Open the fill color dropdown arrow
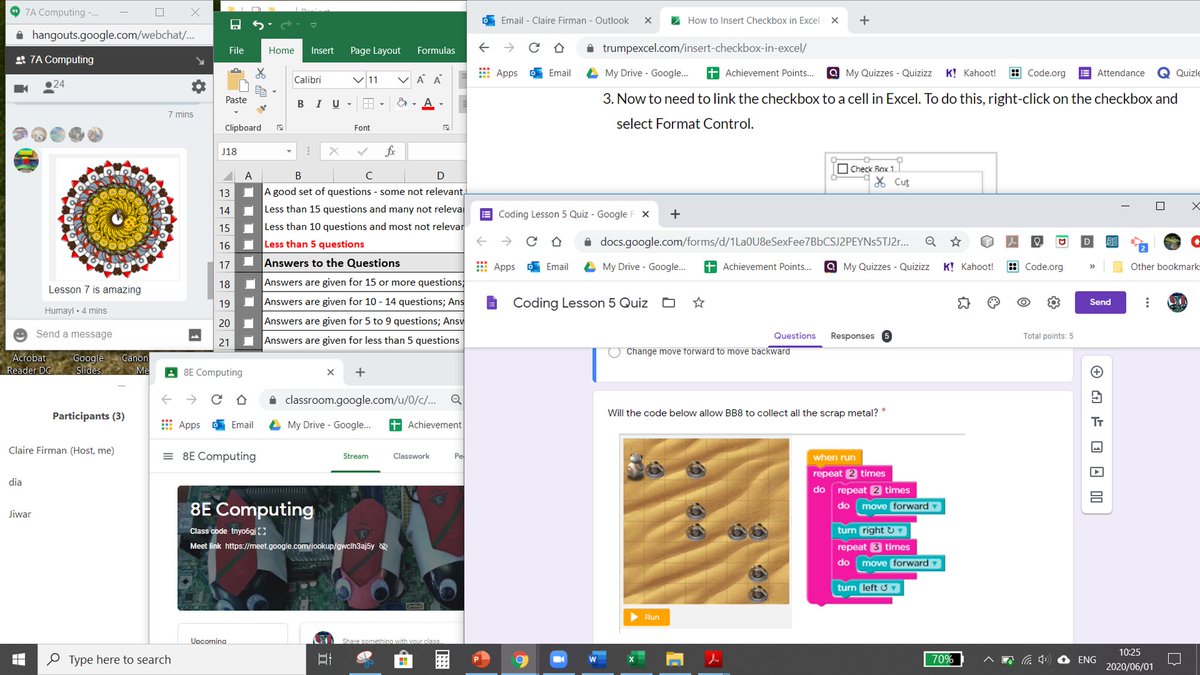Screen dimensions: 1200x675 click(x=412, y=104)
